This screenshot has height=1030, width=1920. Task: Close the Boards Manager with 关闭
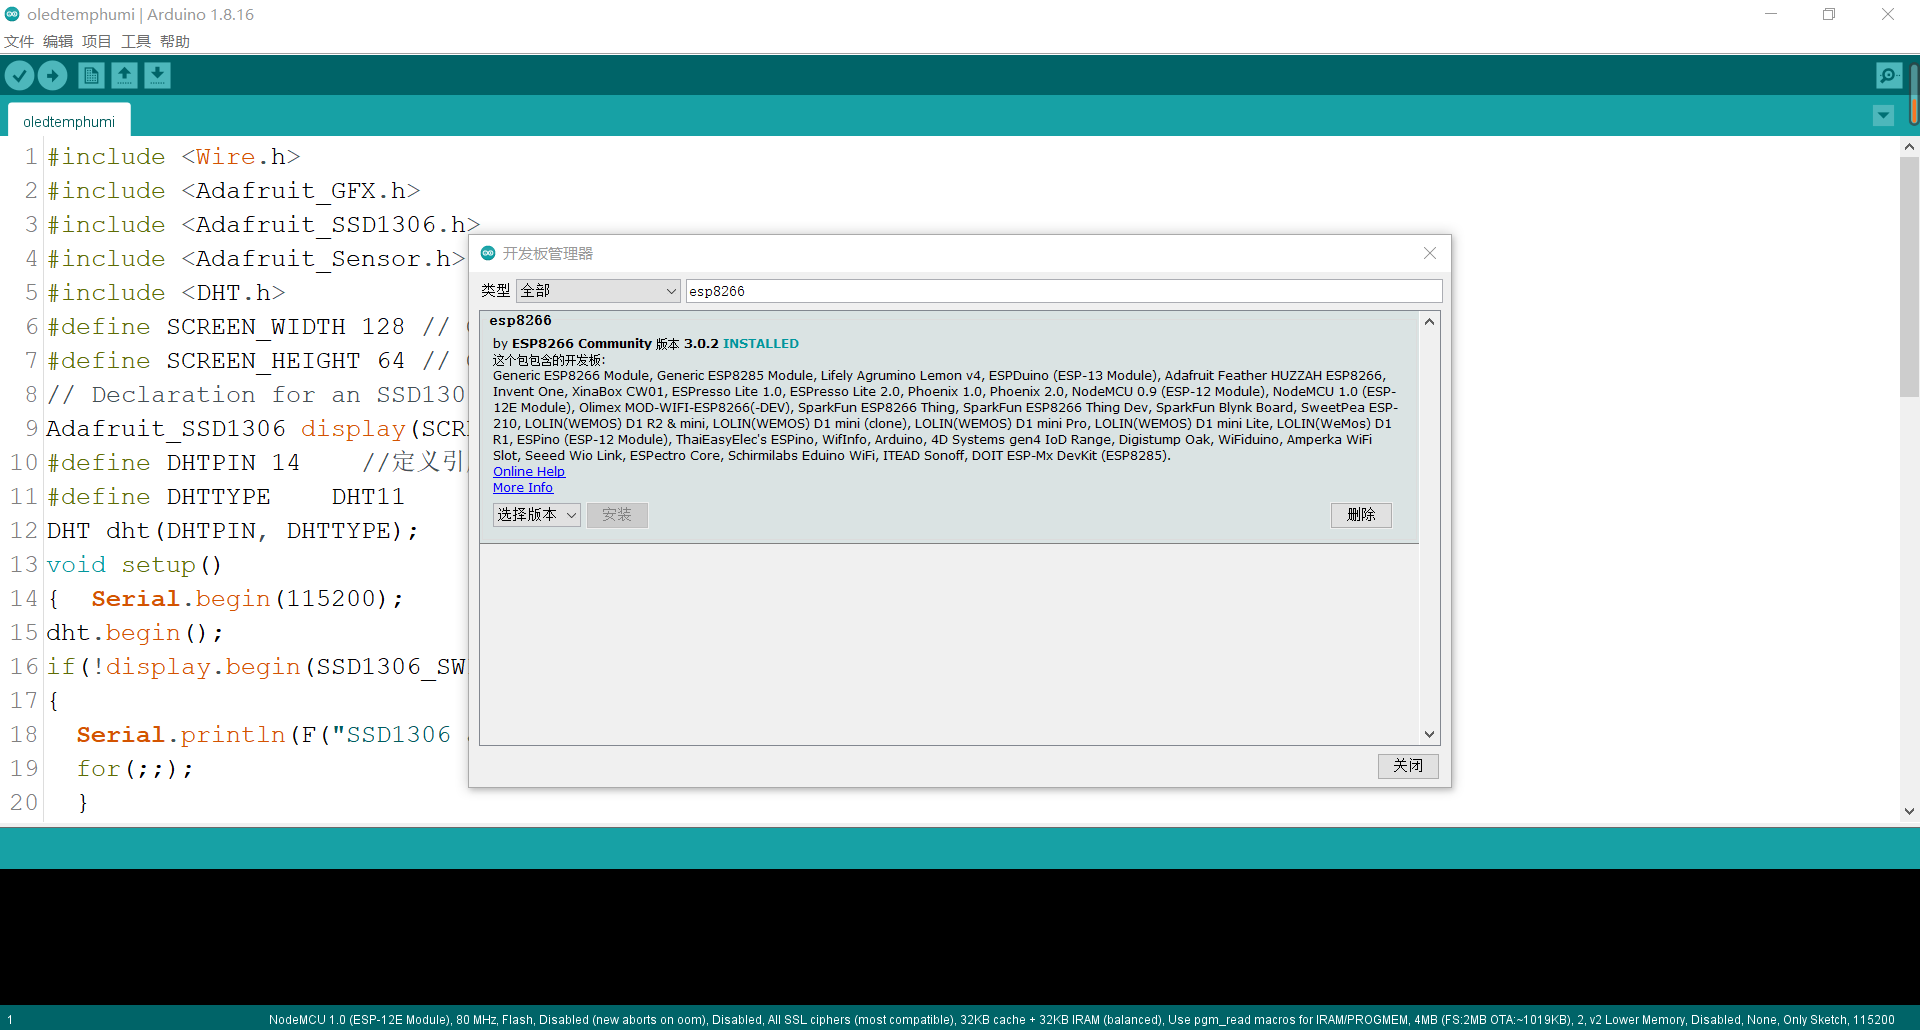pyautogui.click(x=1407, y=766)
